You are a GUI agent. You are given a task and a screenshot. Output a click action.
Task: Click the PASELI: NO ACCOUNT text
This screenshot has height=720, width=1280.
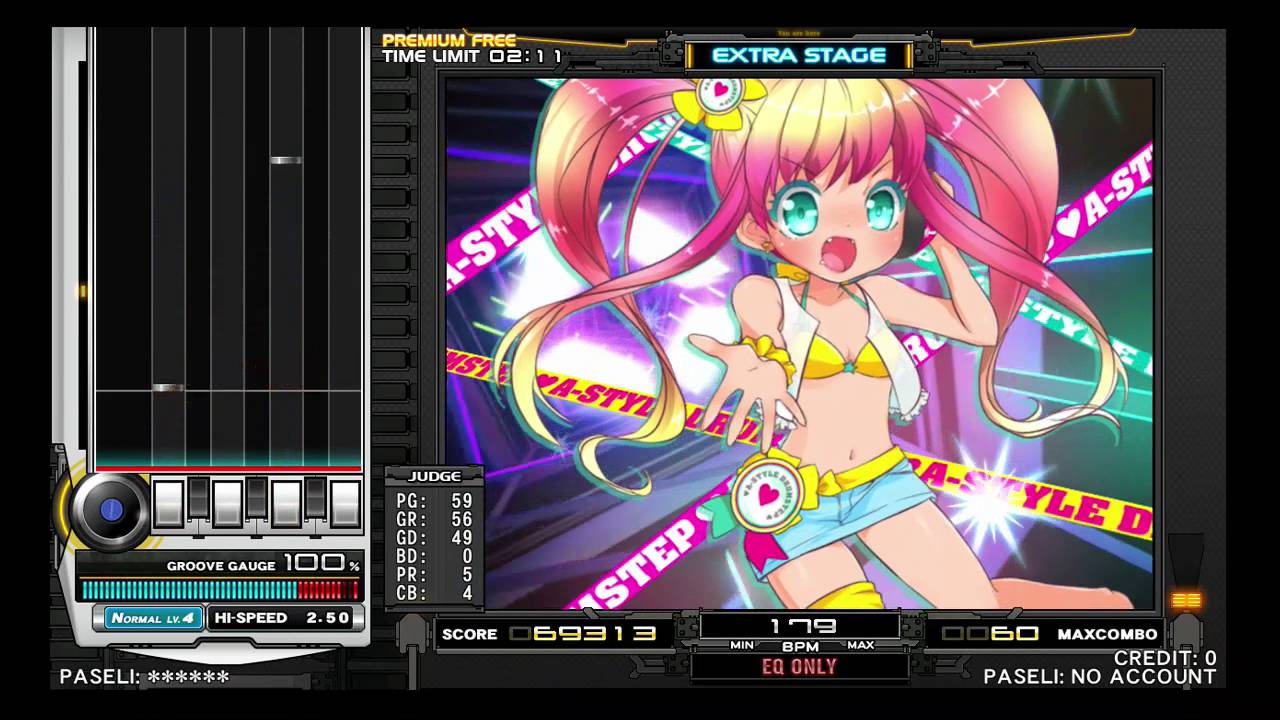[x=1100, y=677]
